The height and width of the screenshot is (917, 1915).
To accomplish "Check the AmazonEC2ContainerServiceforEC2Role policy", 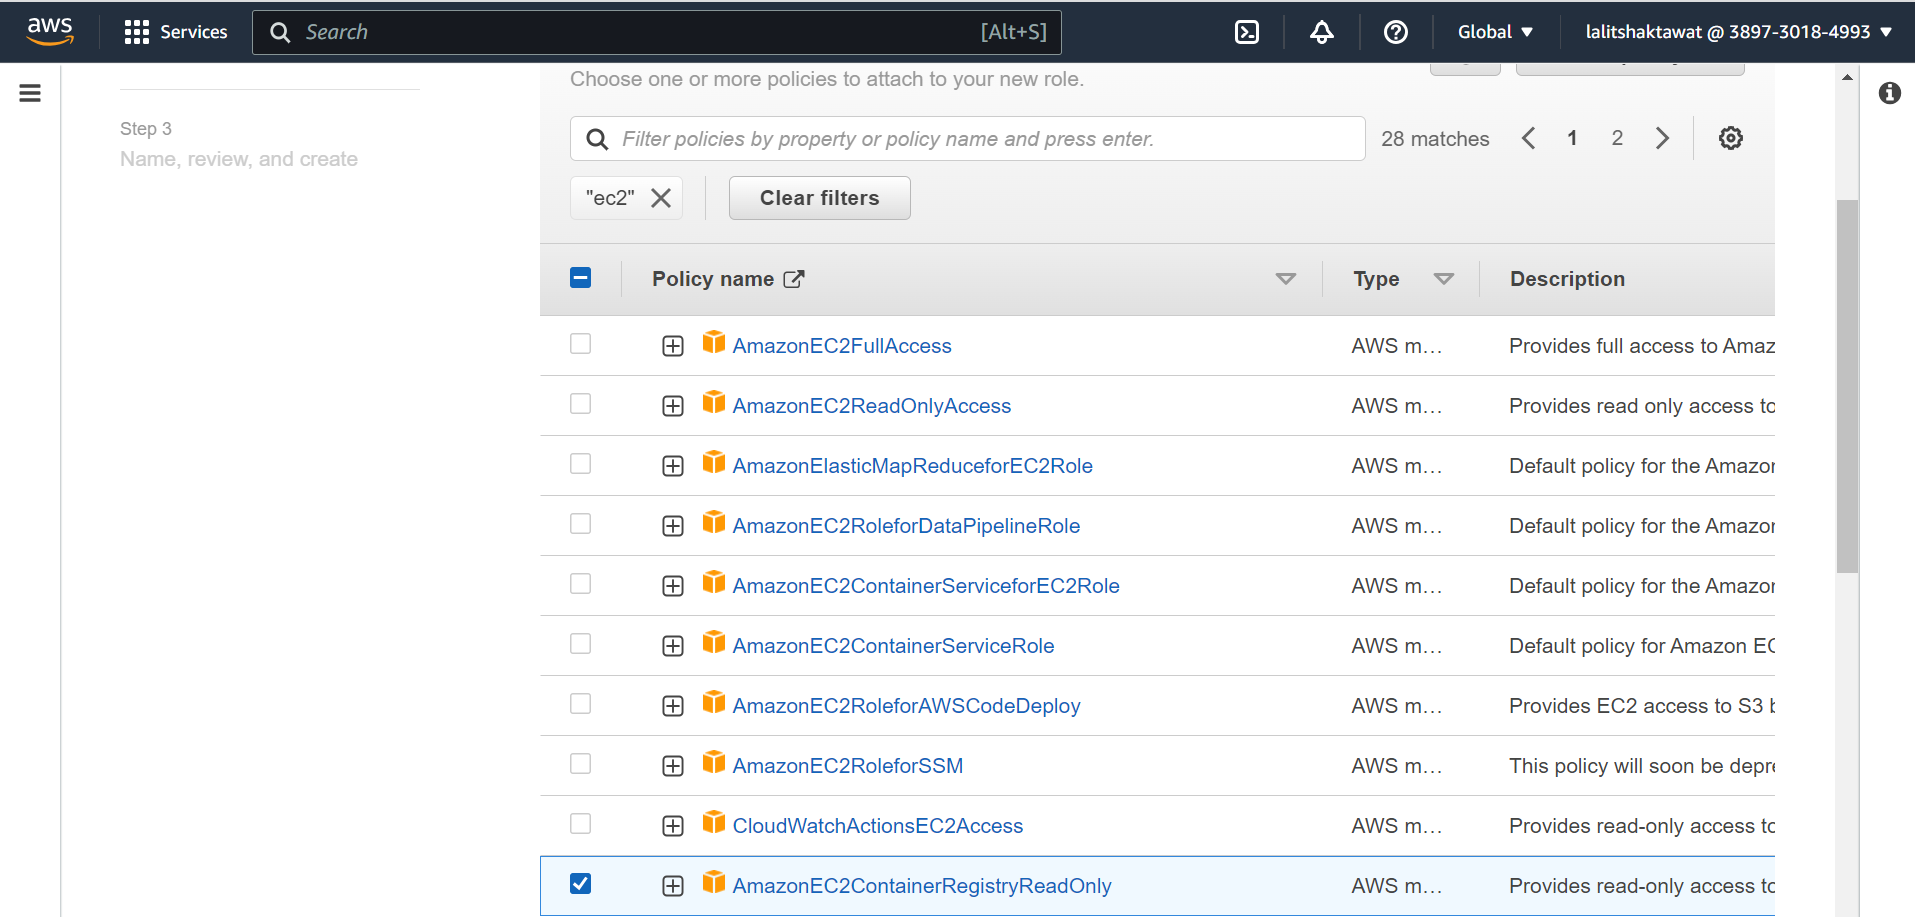I will pos(581,584).
